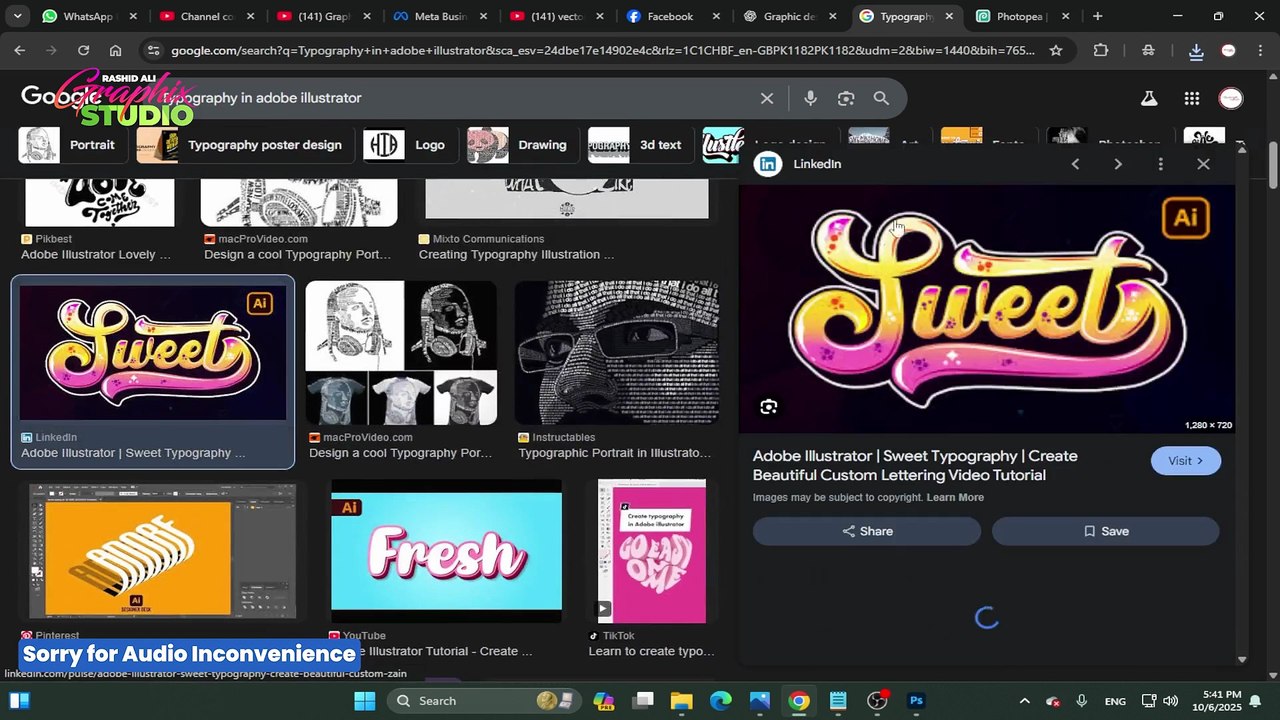Image resolution: width=1280 pixels, height=720 pixels.
Task: Open the Google apps grid
Action: tap(1191, 98)
